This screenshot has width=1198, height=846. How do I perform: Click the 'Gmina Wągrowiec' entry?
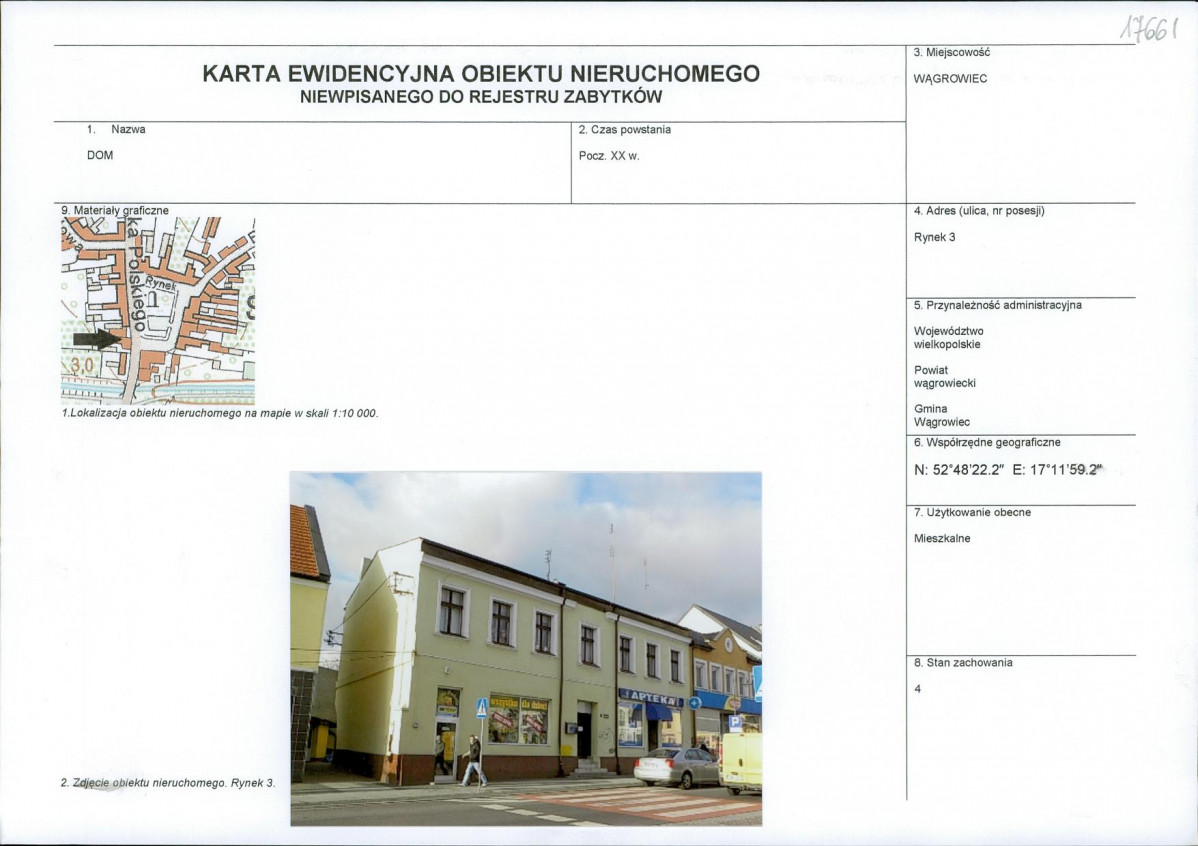pos(941,416)
